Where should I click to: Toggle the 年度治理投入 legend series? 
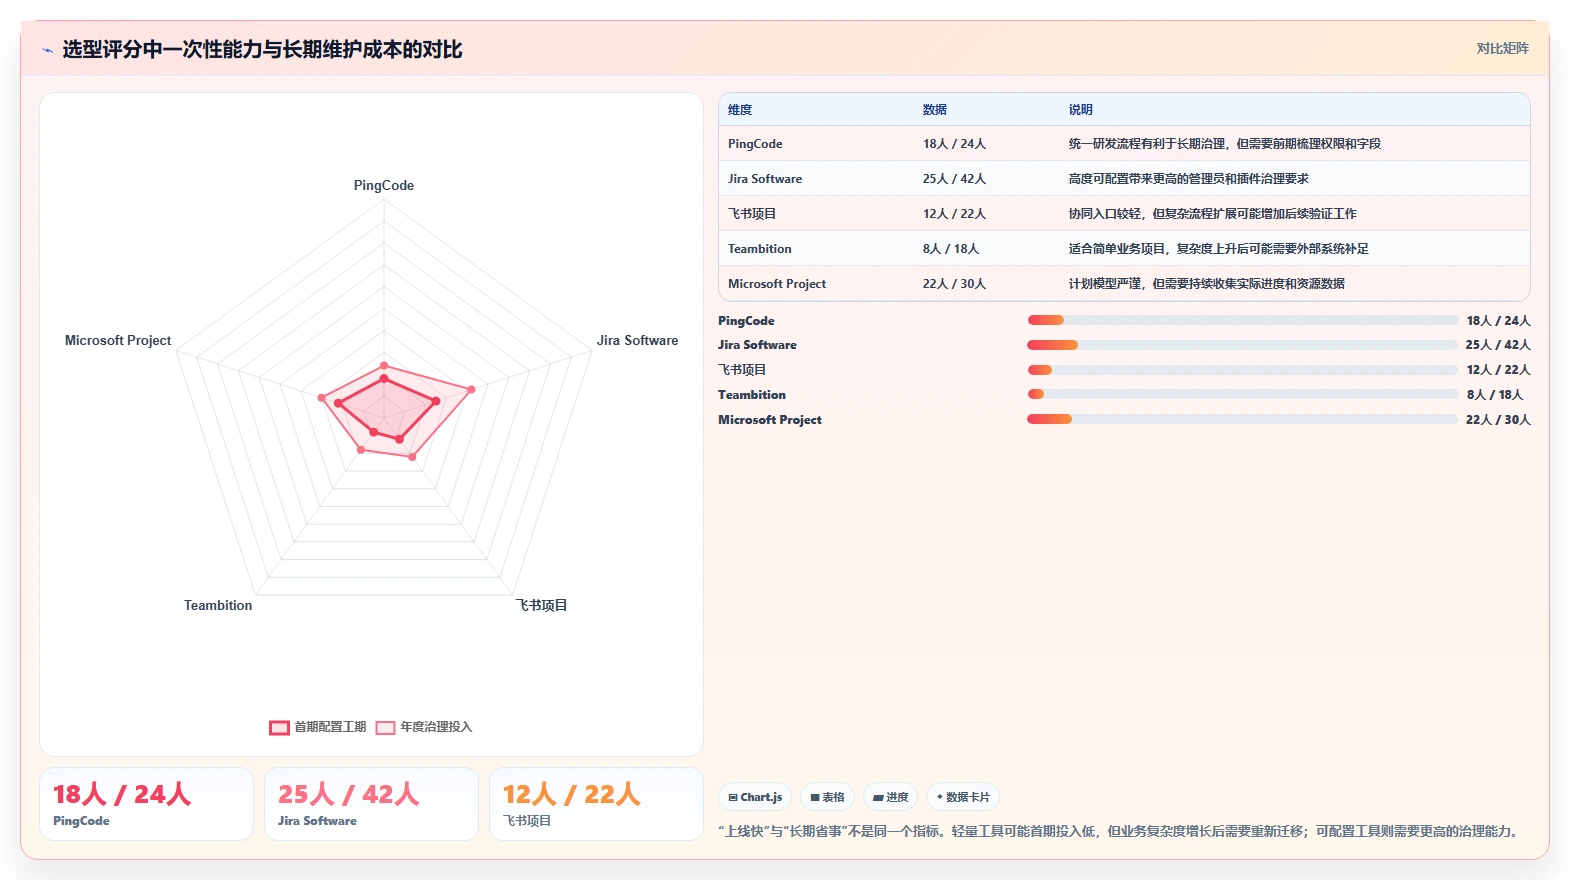click(x=423, y=727)
